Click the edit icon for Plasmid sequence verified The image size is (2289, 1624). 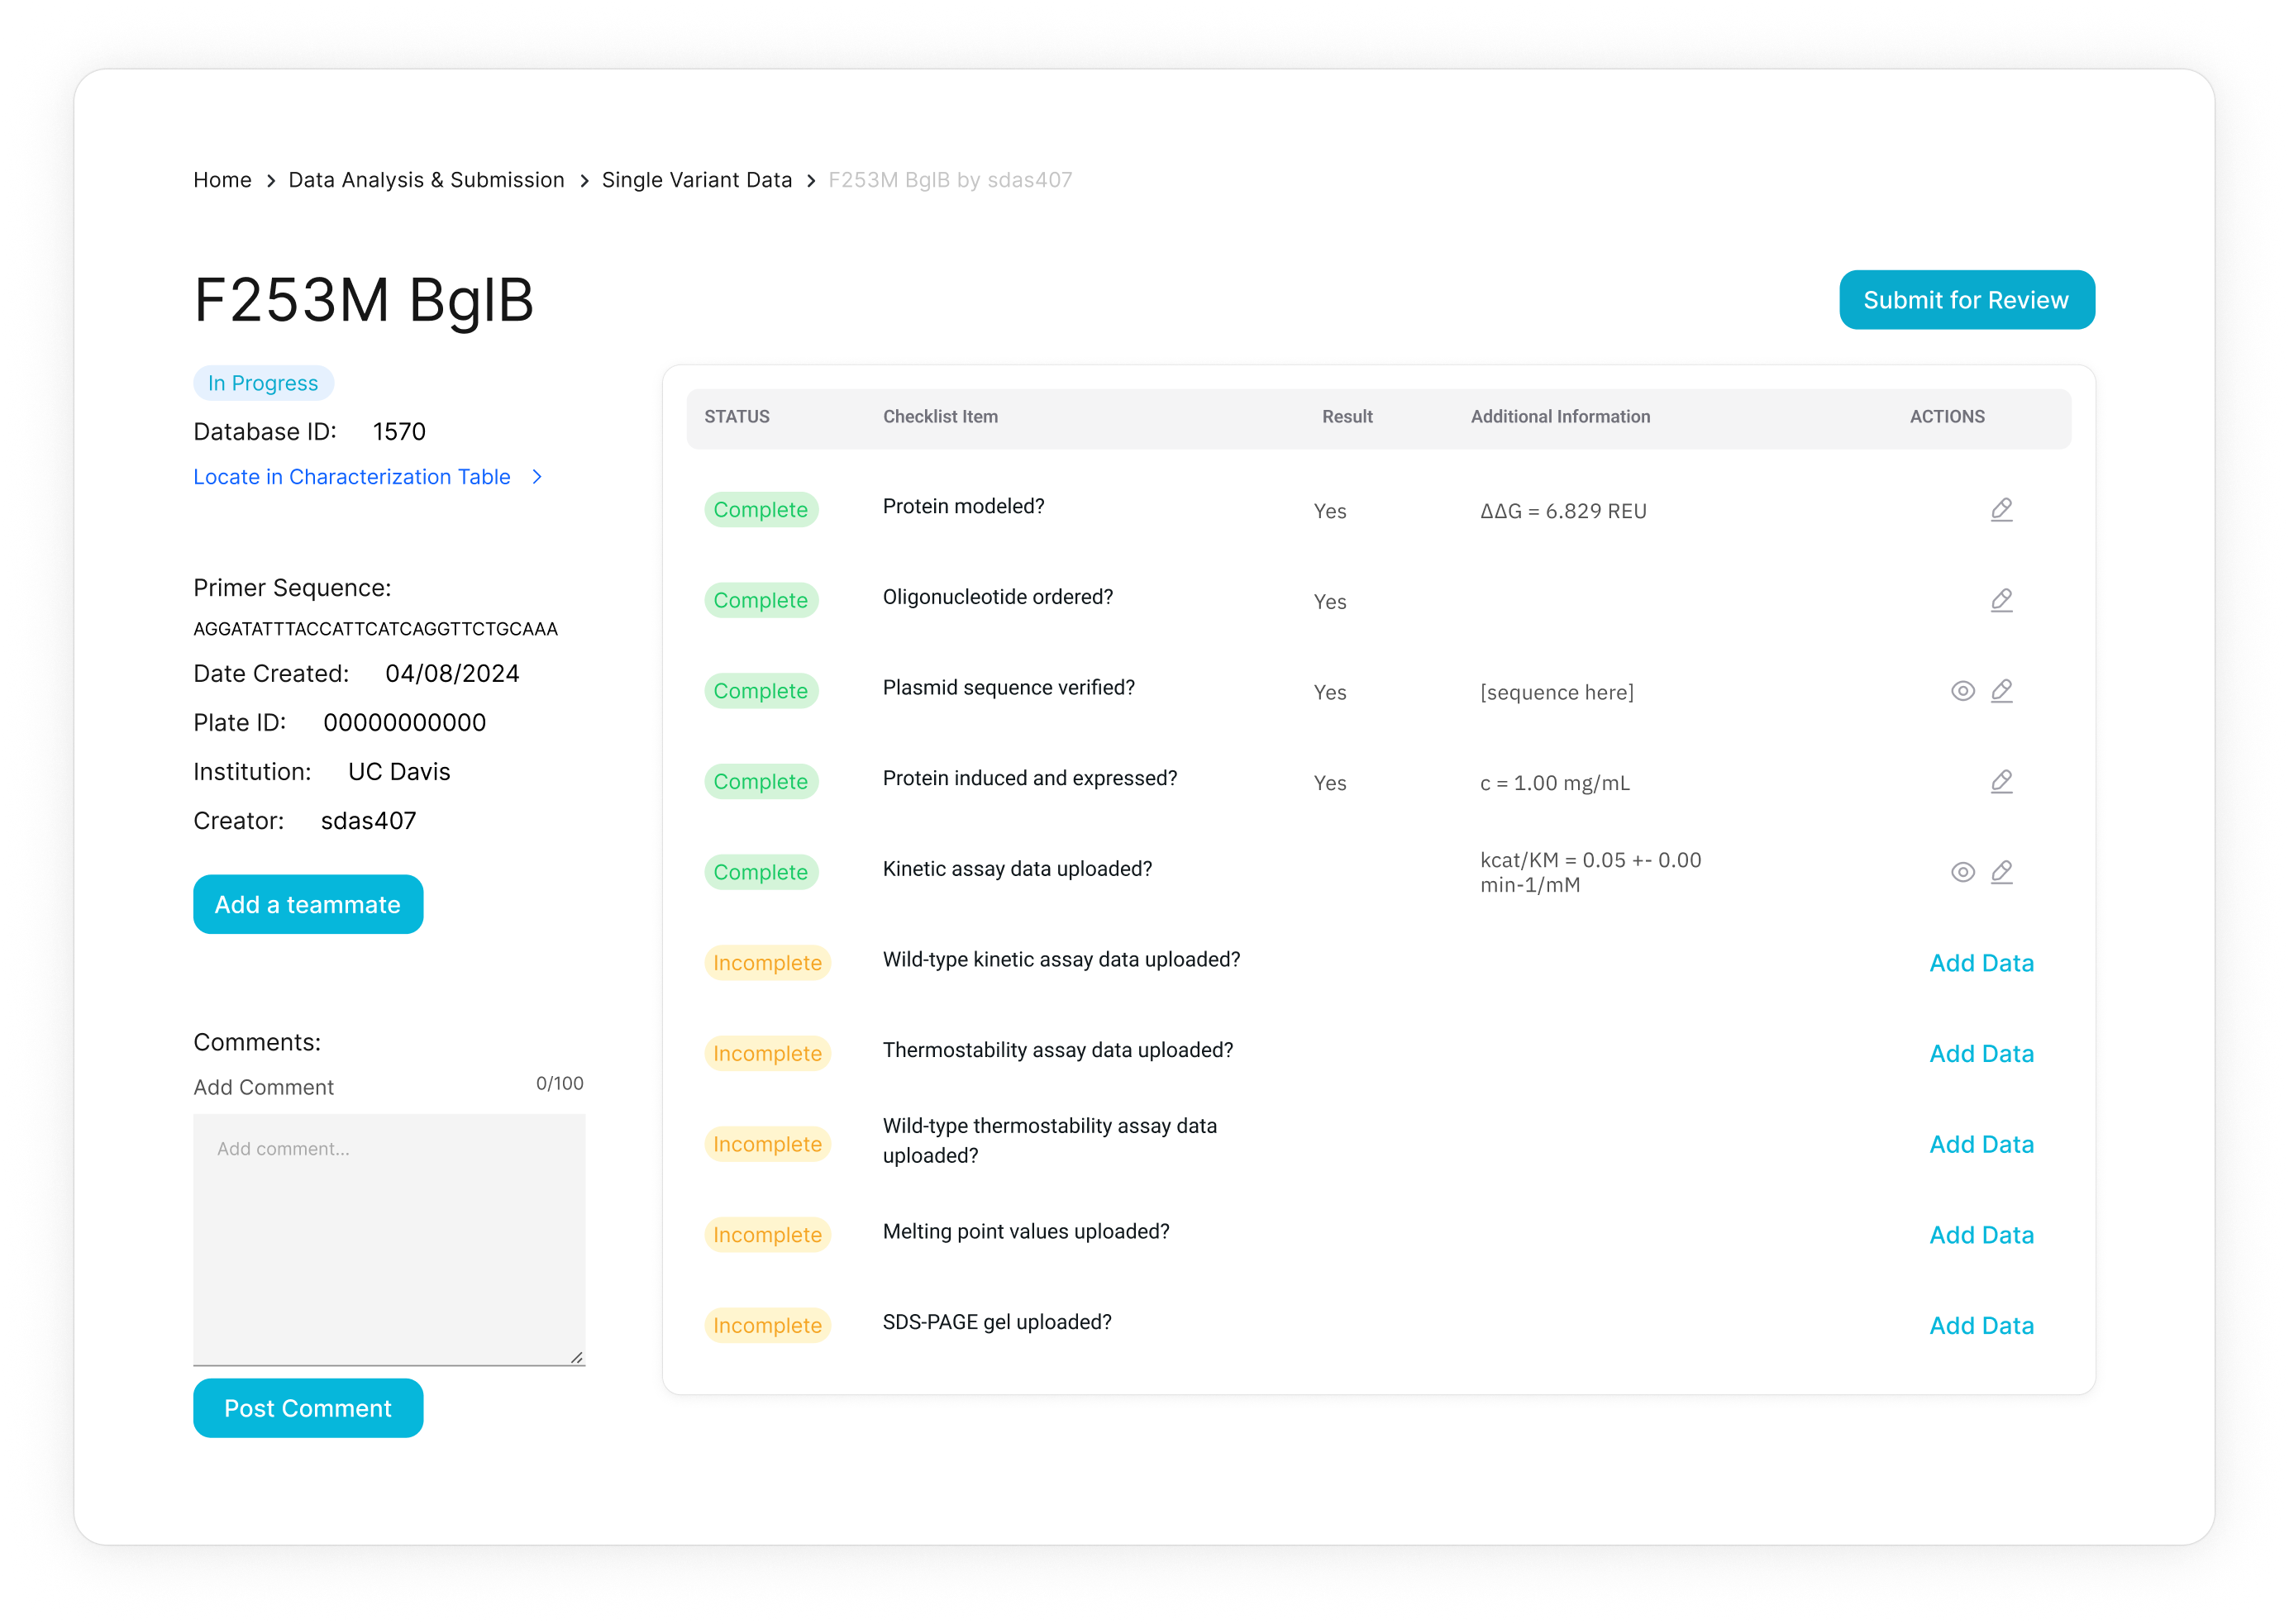point(2000,691)
